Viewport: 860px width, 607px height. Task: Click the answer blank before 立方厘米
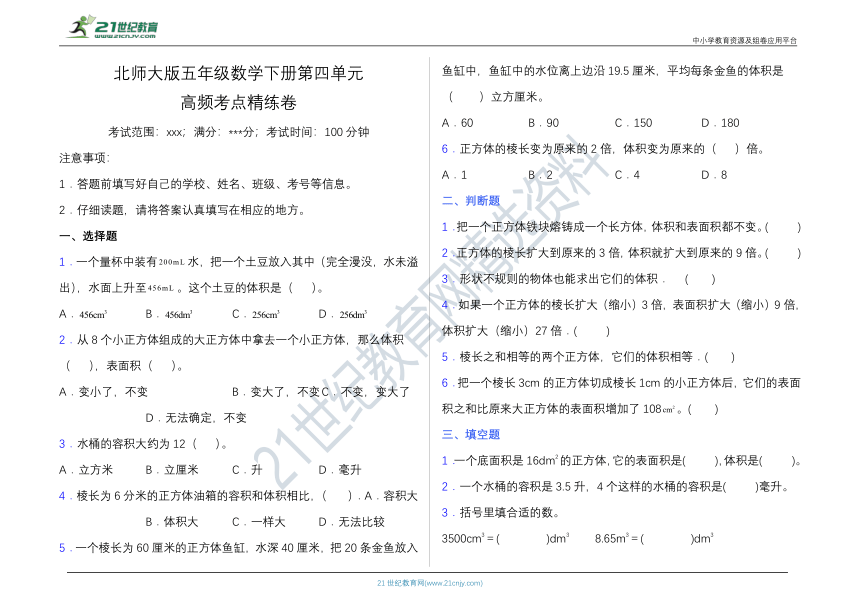coord(466,97)
